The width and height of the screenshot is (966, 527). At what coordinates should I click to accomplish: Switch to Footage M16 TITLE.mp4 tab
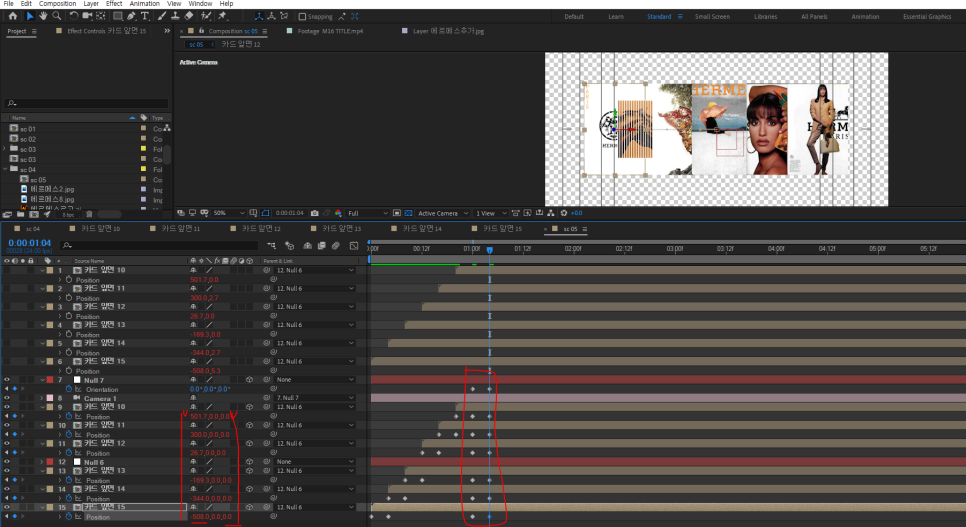coord(330,31)
